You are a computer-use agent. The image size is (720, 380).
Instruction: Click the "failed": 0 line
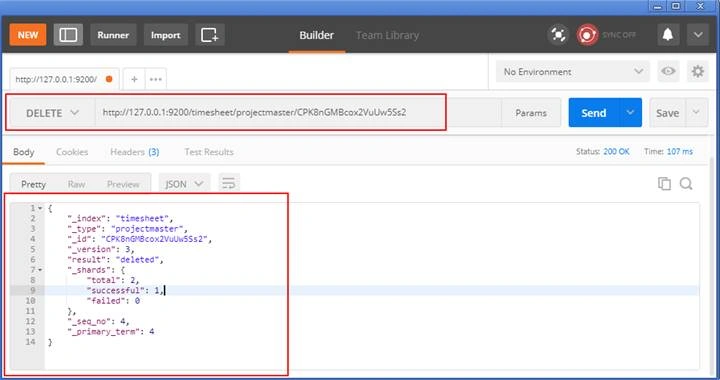click(x=113, y=301)
